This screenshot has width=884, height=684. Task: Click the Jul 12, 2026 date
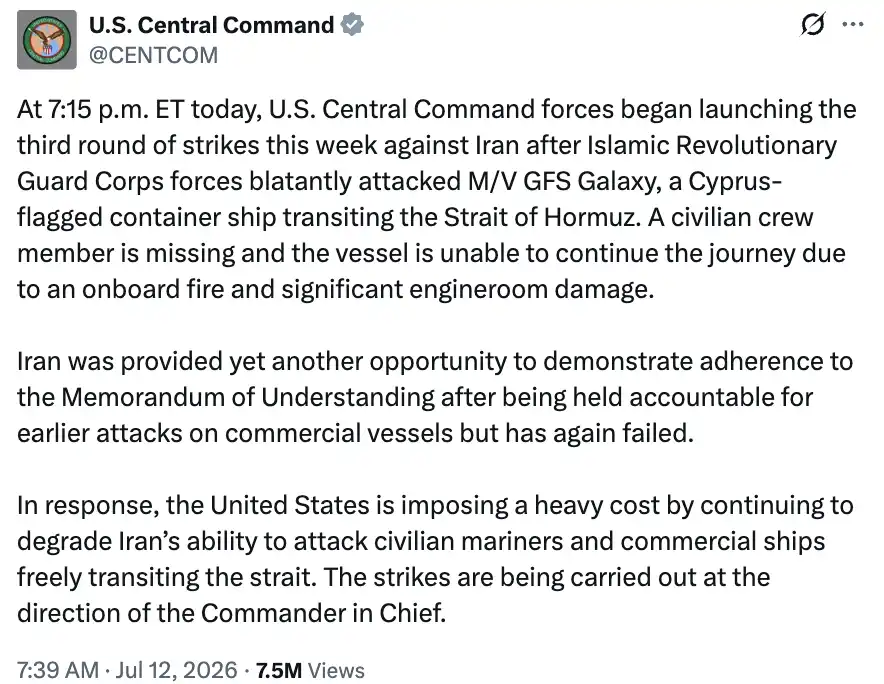pyautogui.click(x=176, y=670)
